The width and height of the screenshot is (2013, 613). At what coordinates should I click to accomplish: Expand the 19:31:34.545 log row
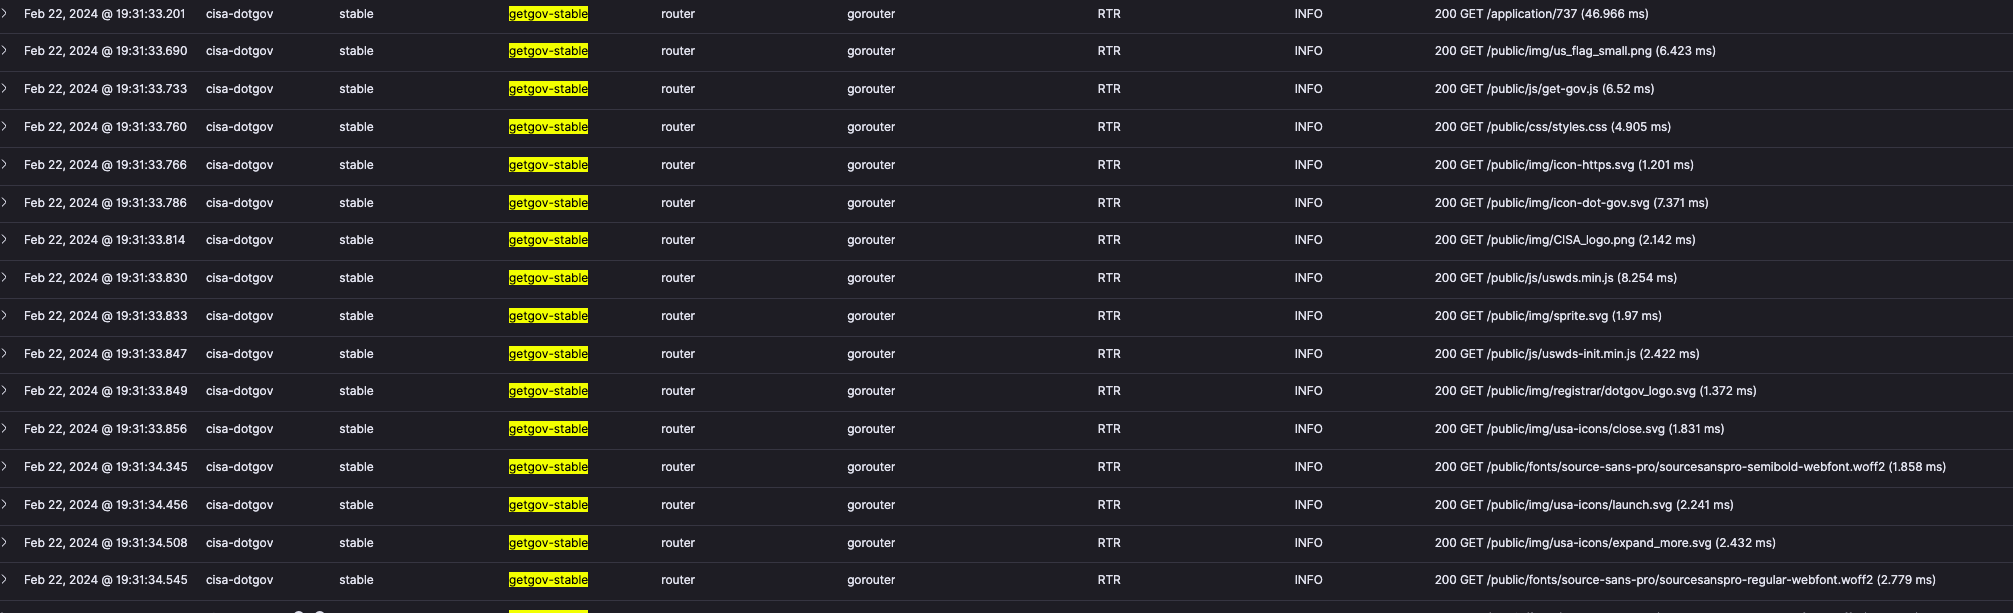click(x=4, y=580)
